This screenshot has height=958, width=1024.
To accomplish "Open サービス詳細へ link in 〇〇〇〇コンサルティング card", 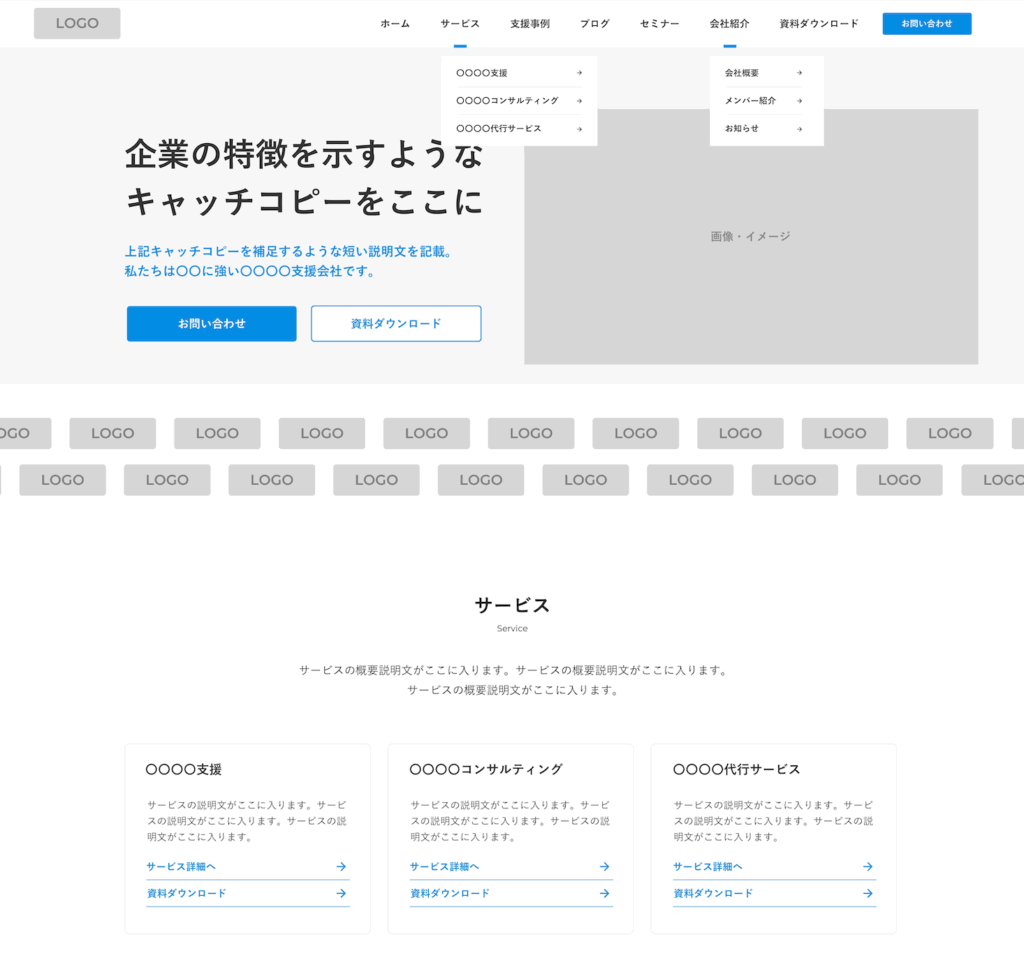I will point(445,867).
